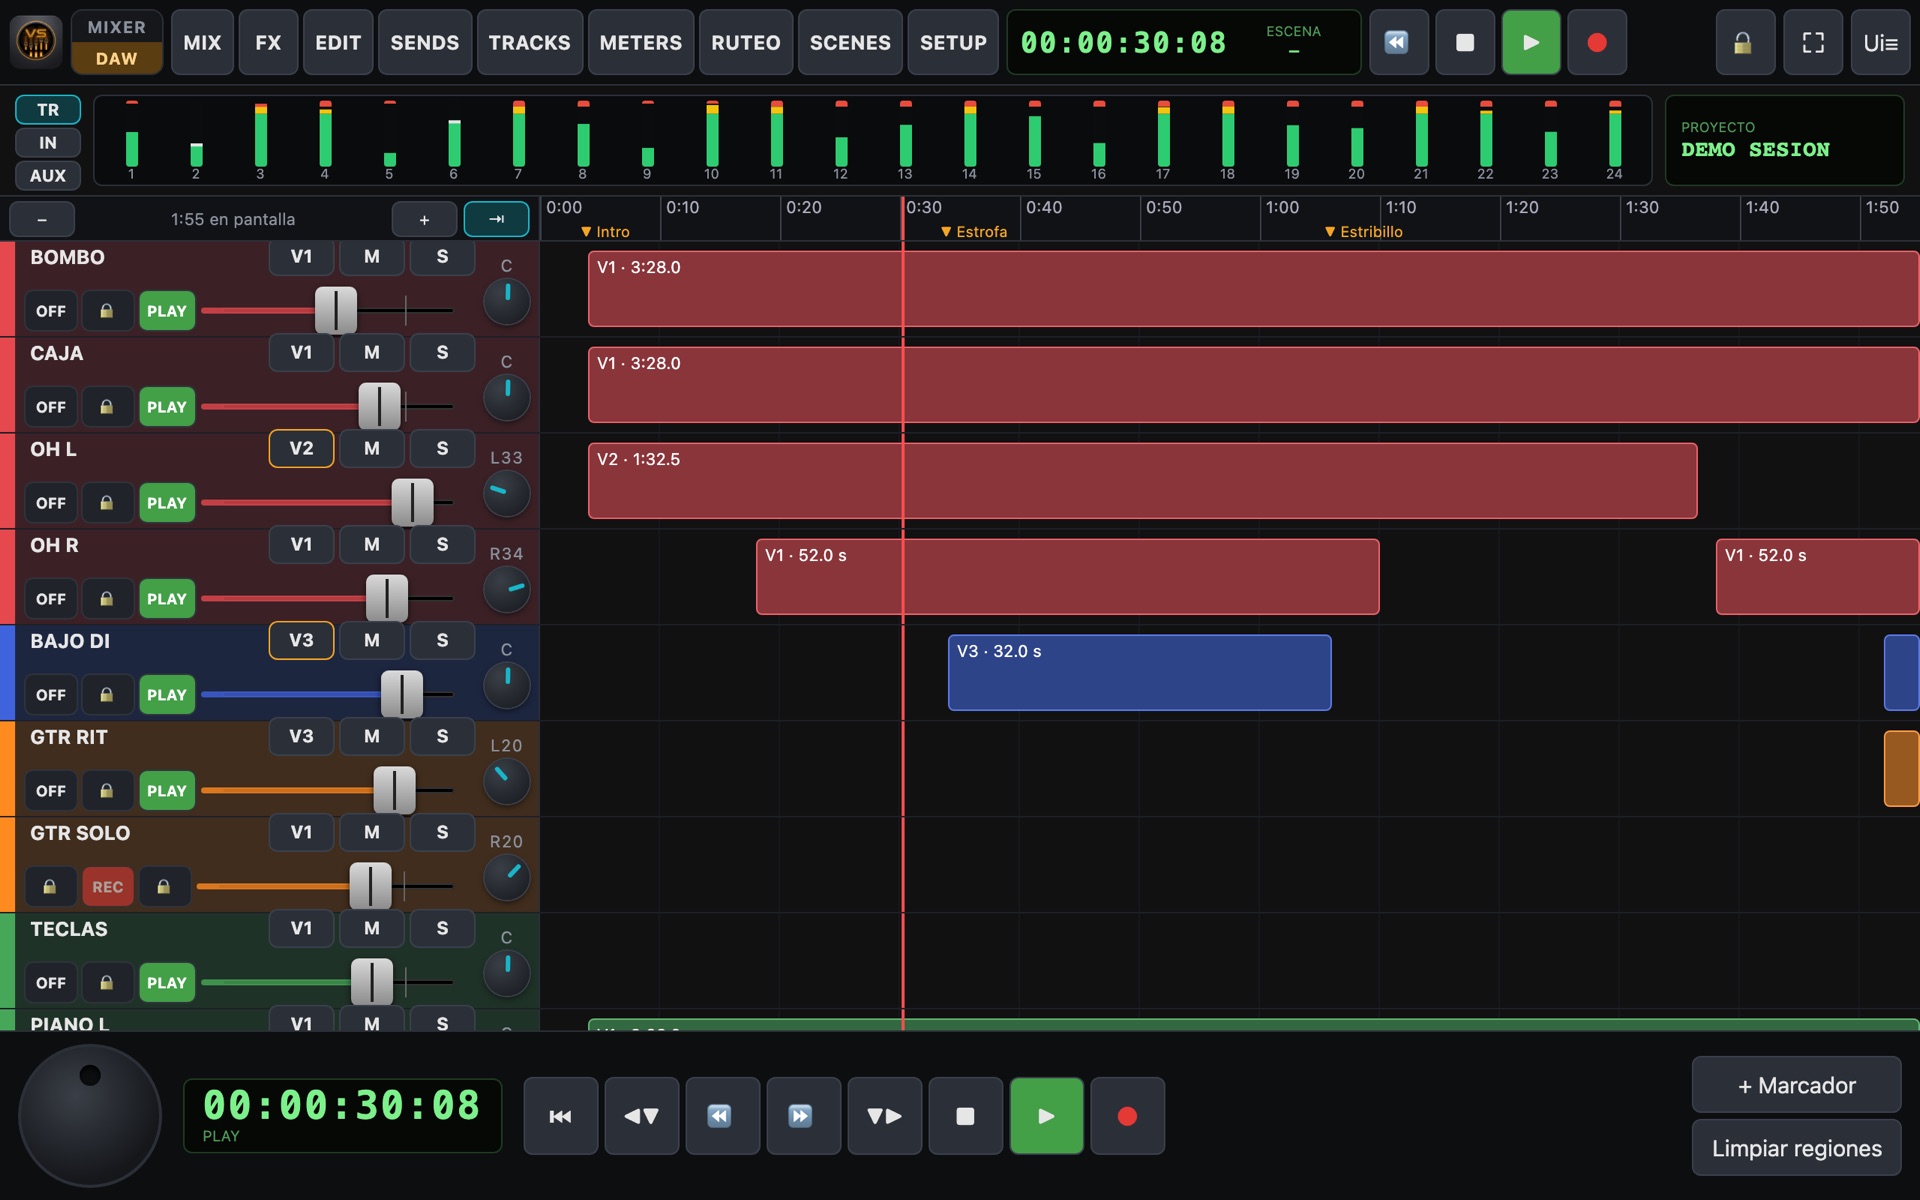Click top toolbar stop button
The height and width of the screenshot is (1200, 1920).
pos(1464,43)
